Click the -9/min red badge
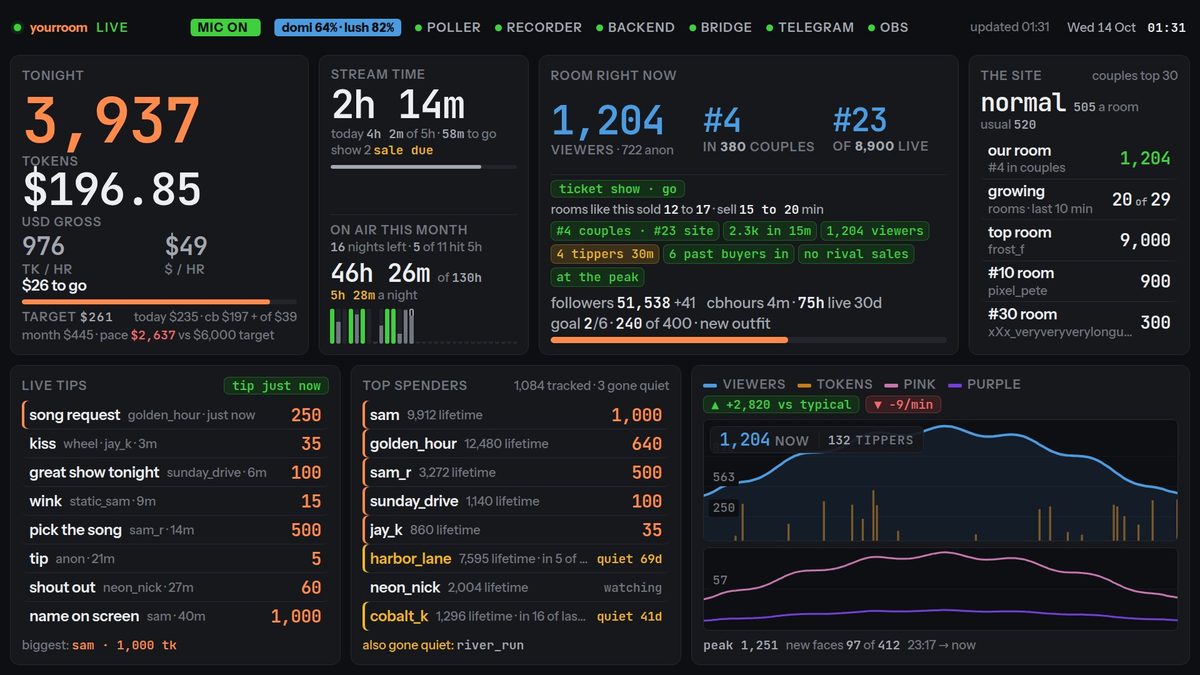Viewport: 1200px width, 675px height. [904, 405]
